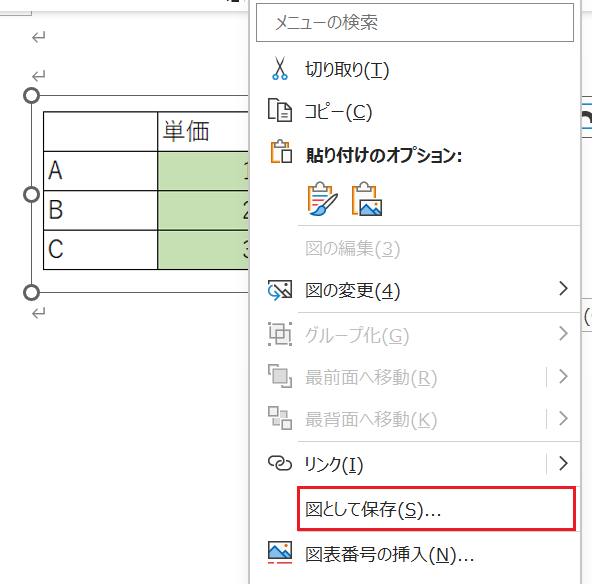
Task: Click the copy pages icon
Action: (x=280, y=110)
